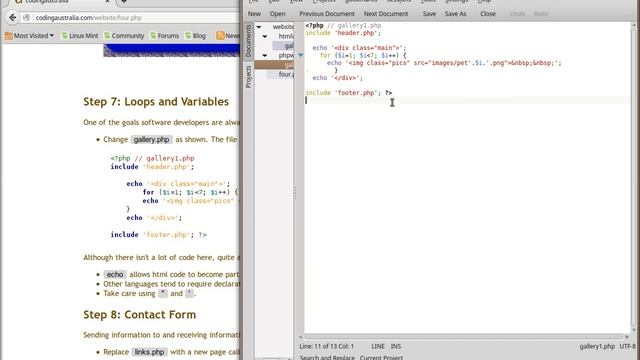Collapse the html folder node
The image size is (640, 360).
point(265,36)
